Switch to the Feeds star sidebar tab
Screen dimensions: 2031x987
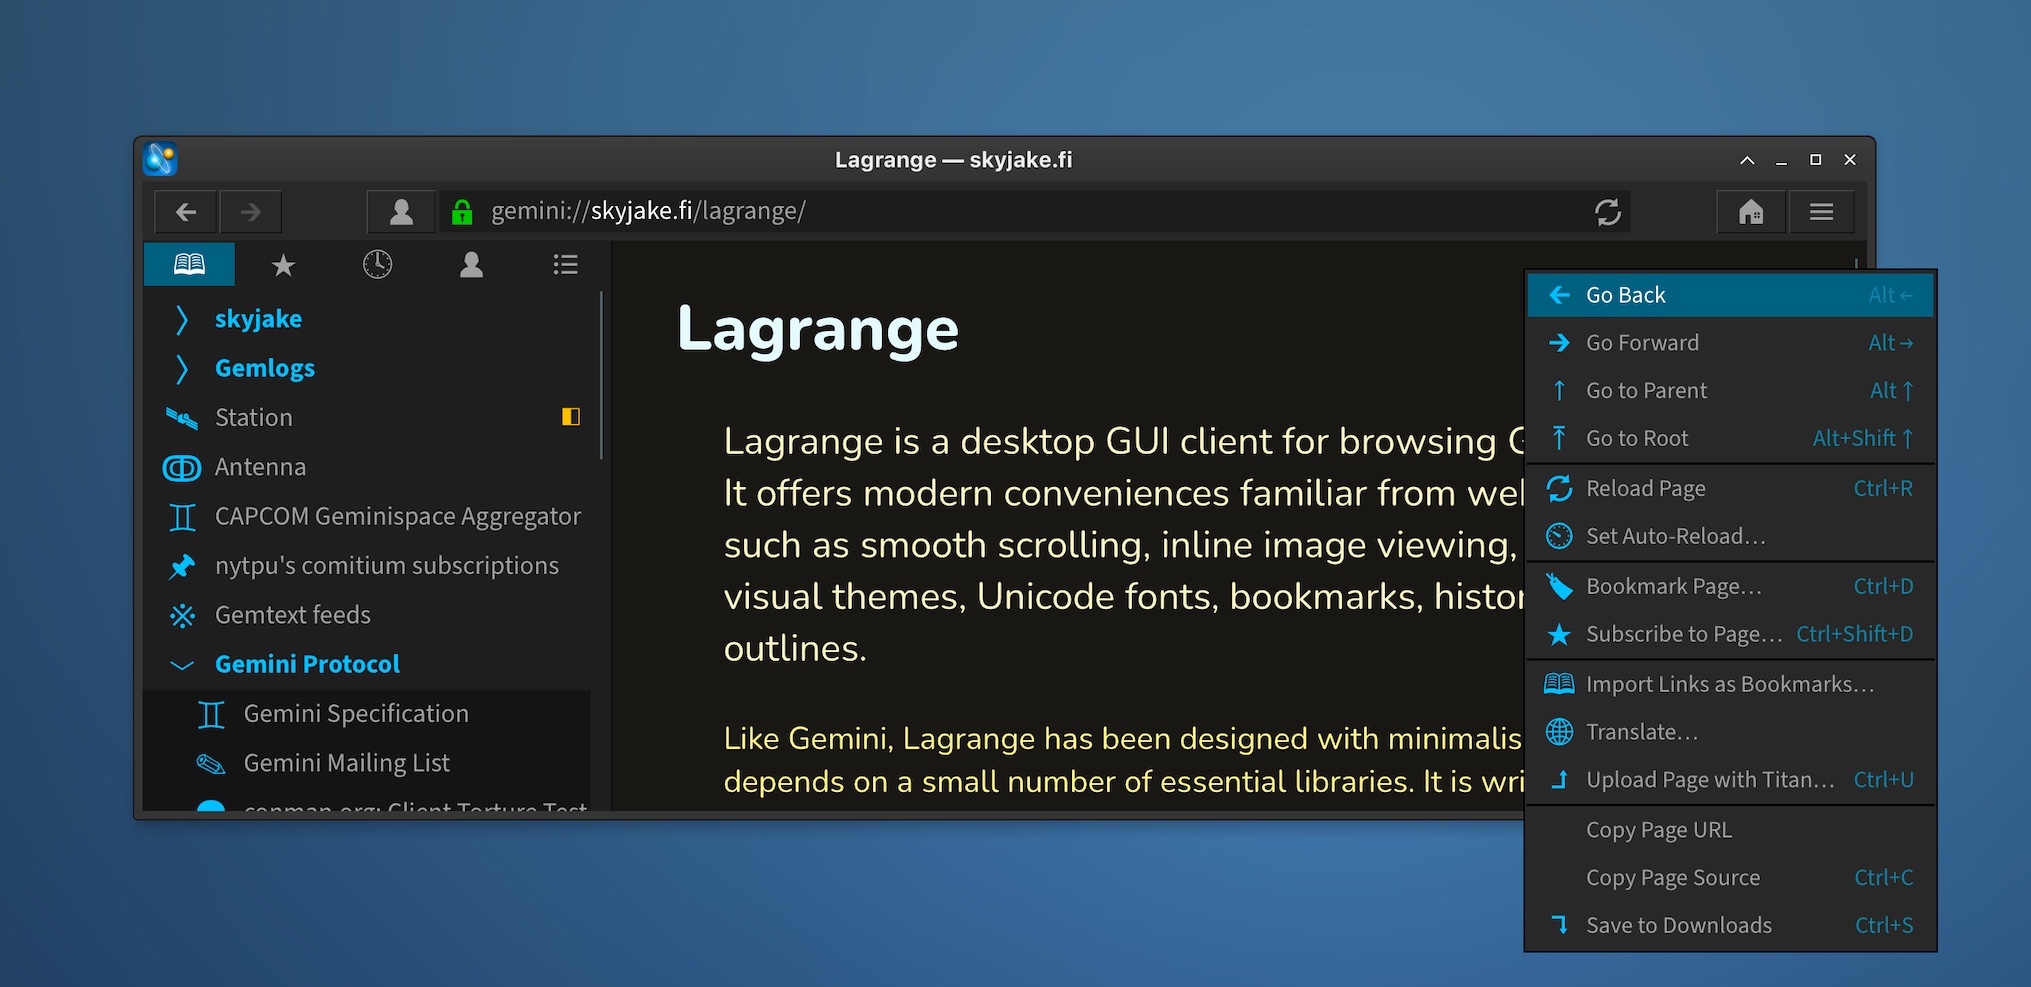(x=283, y=264)
